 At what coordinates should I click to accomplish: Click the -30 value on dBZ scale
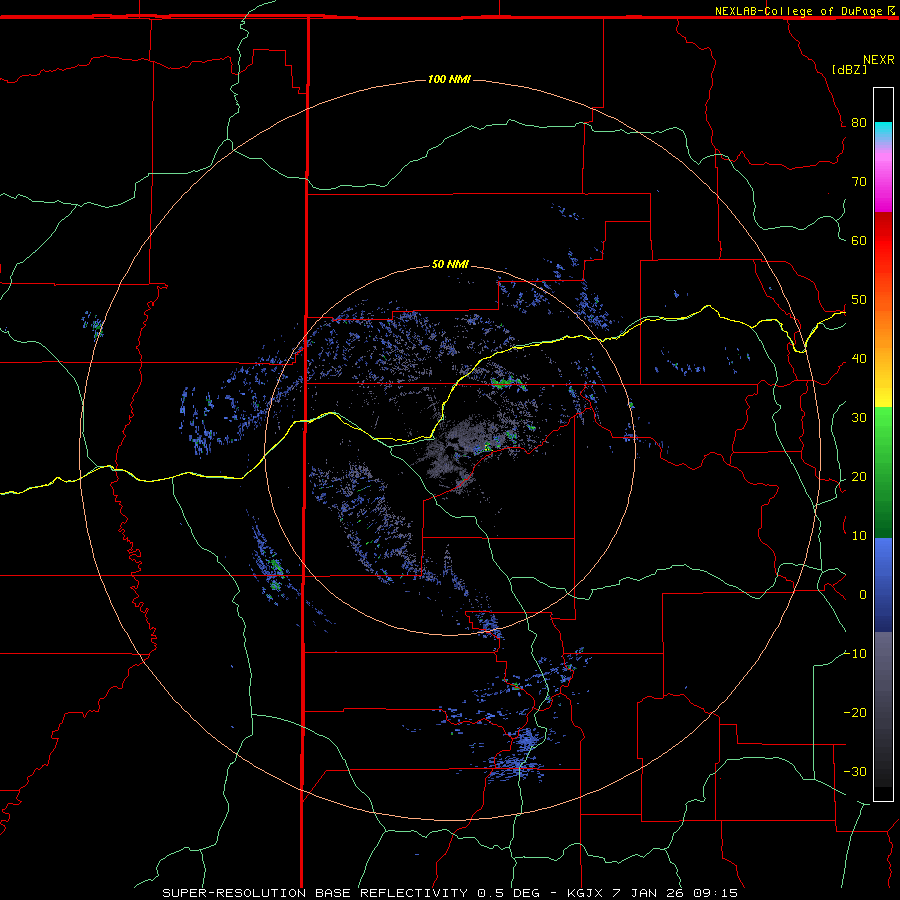855,772
